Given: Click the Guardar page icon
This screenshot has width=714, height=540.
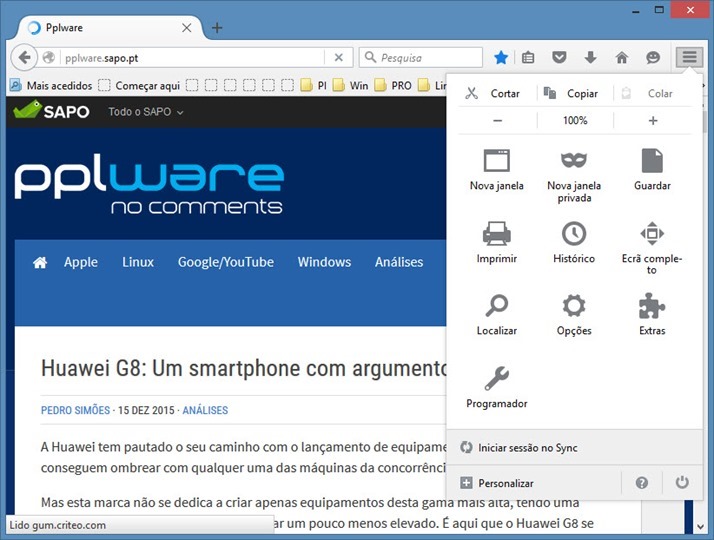Looking at the screenshot, I should [652, 160].
